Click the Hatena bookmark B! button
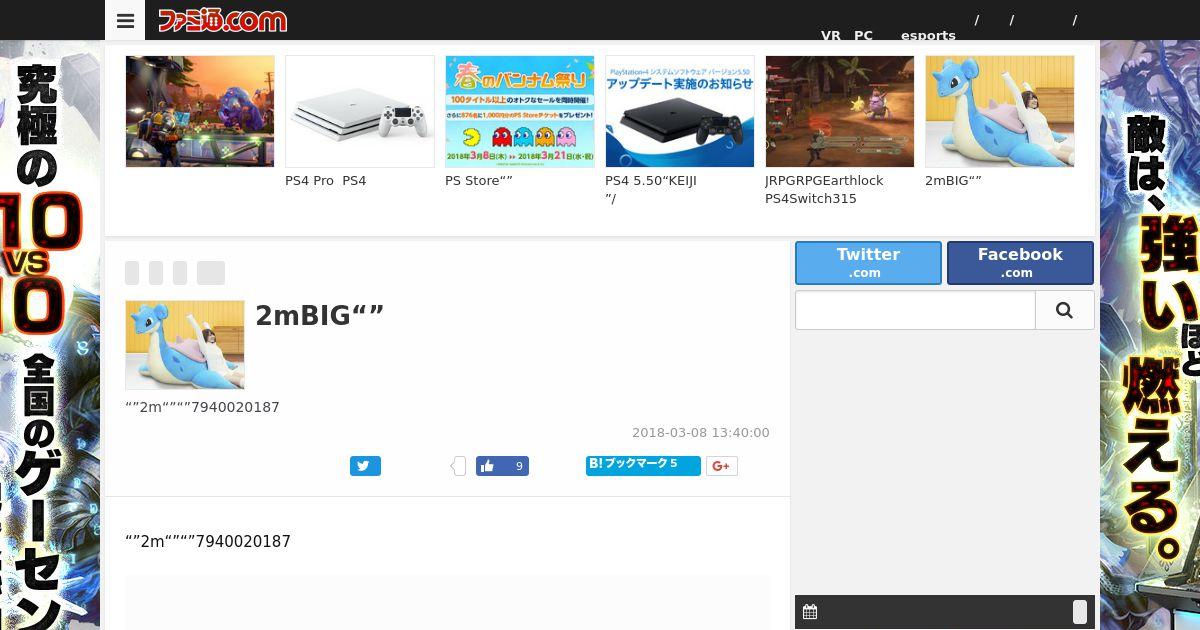Screen dimensions: 1200x630 pyautogui.click(x=643, y=465)
